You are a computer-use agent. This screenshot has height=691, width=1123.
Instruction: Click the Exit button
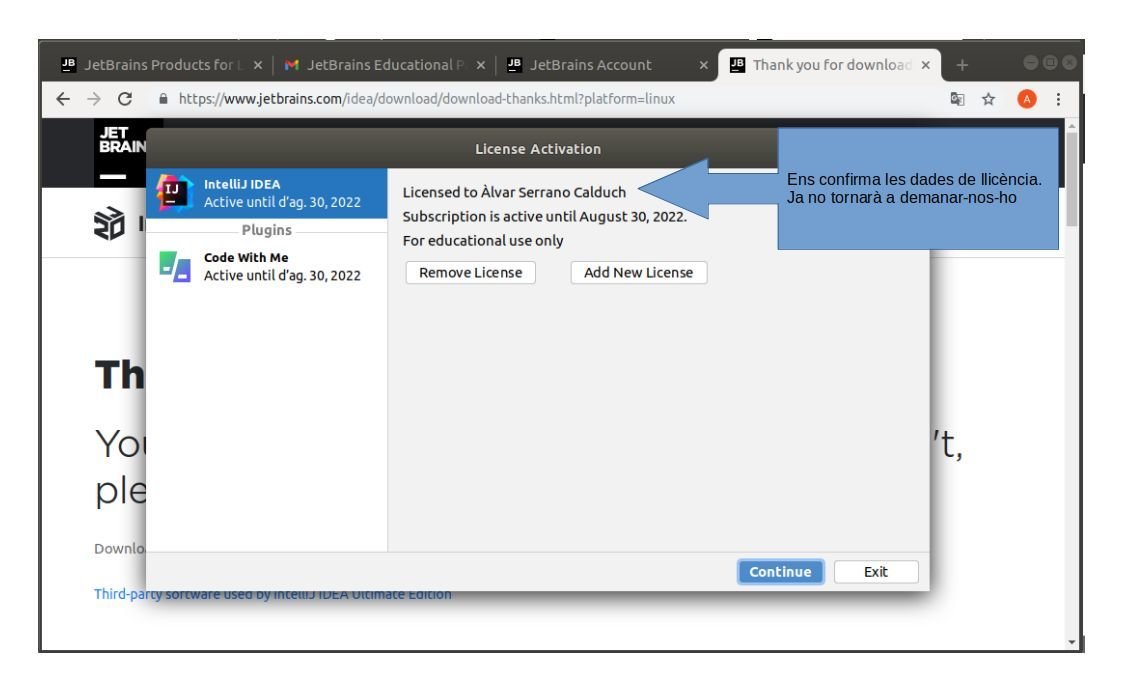876,572
